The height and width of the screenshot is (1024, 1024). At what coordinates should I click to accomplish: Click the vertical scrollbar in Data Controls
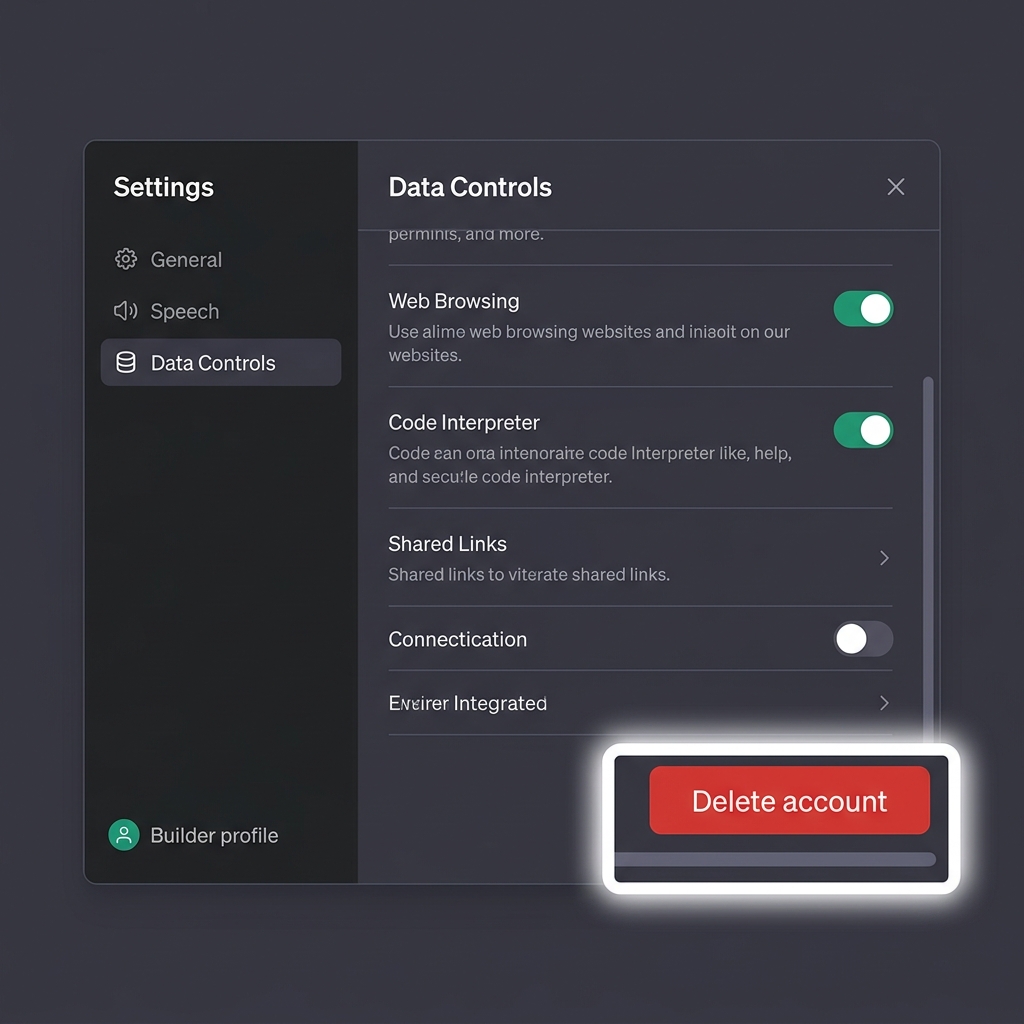927,559
